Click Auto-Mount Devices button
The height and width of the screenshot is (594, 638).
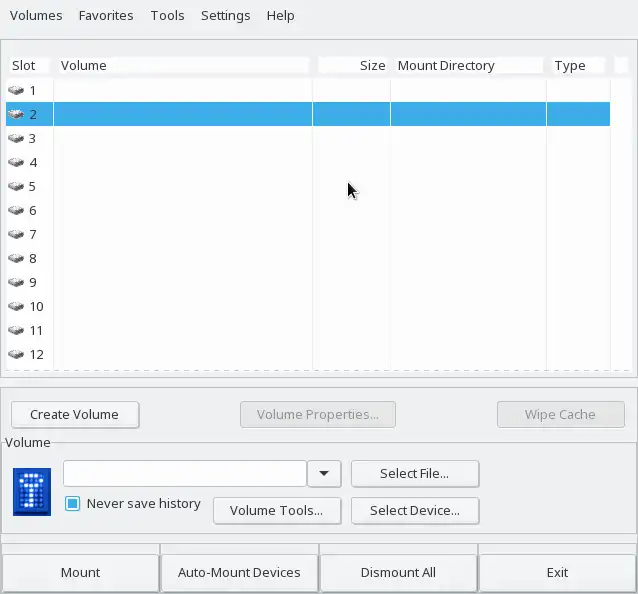pos(239,573)
